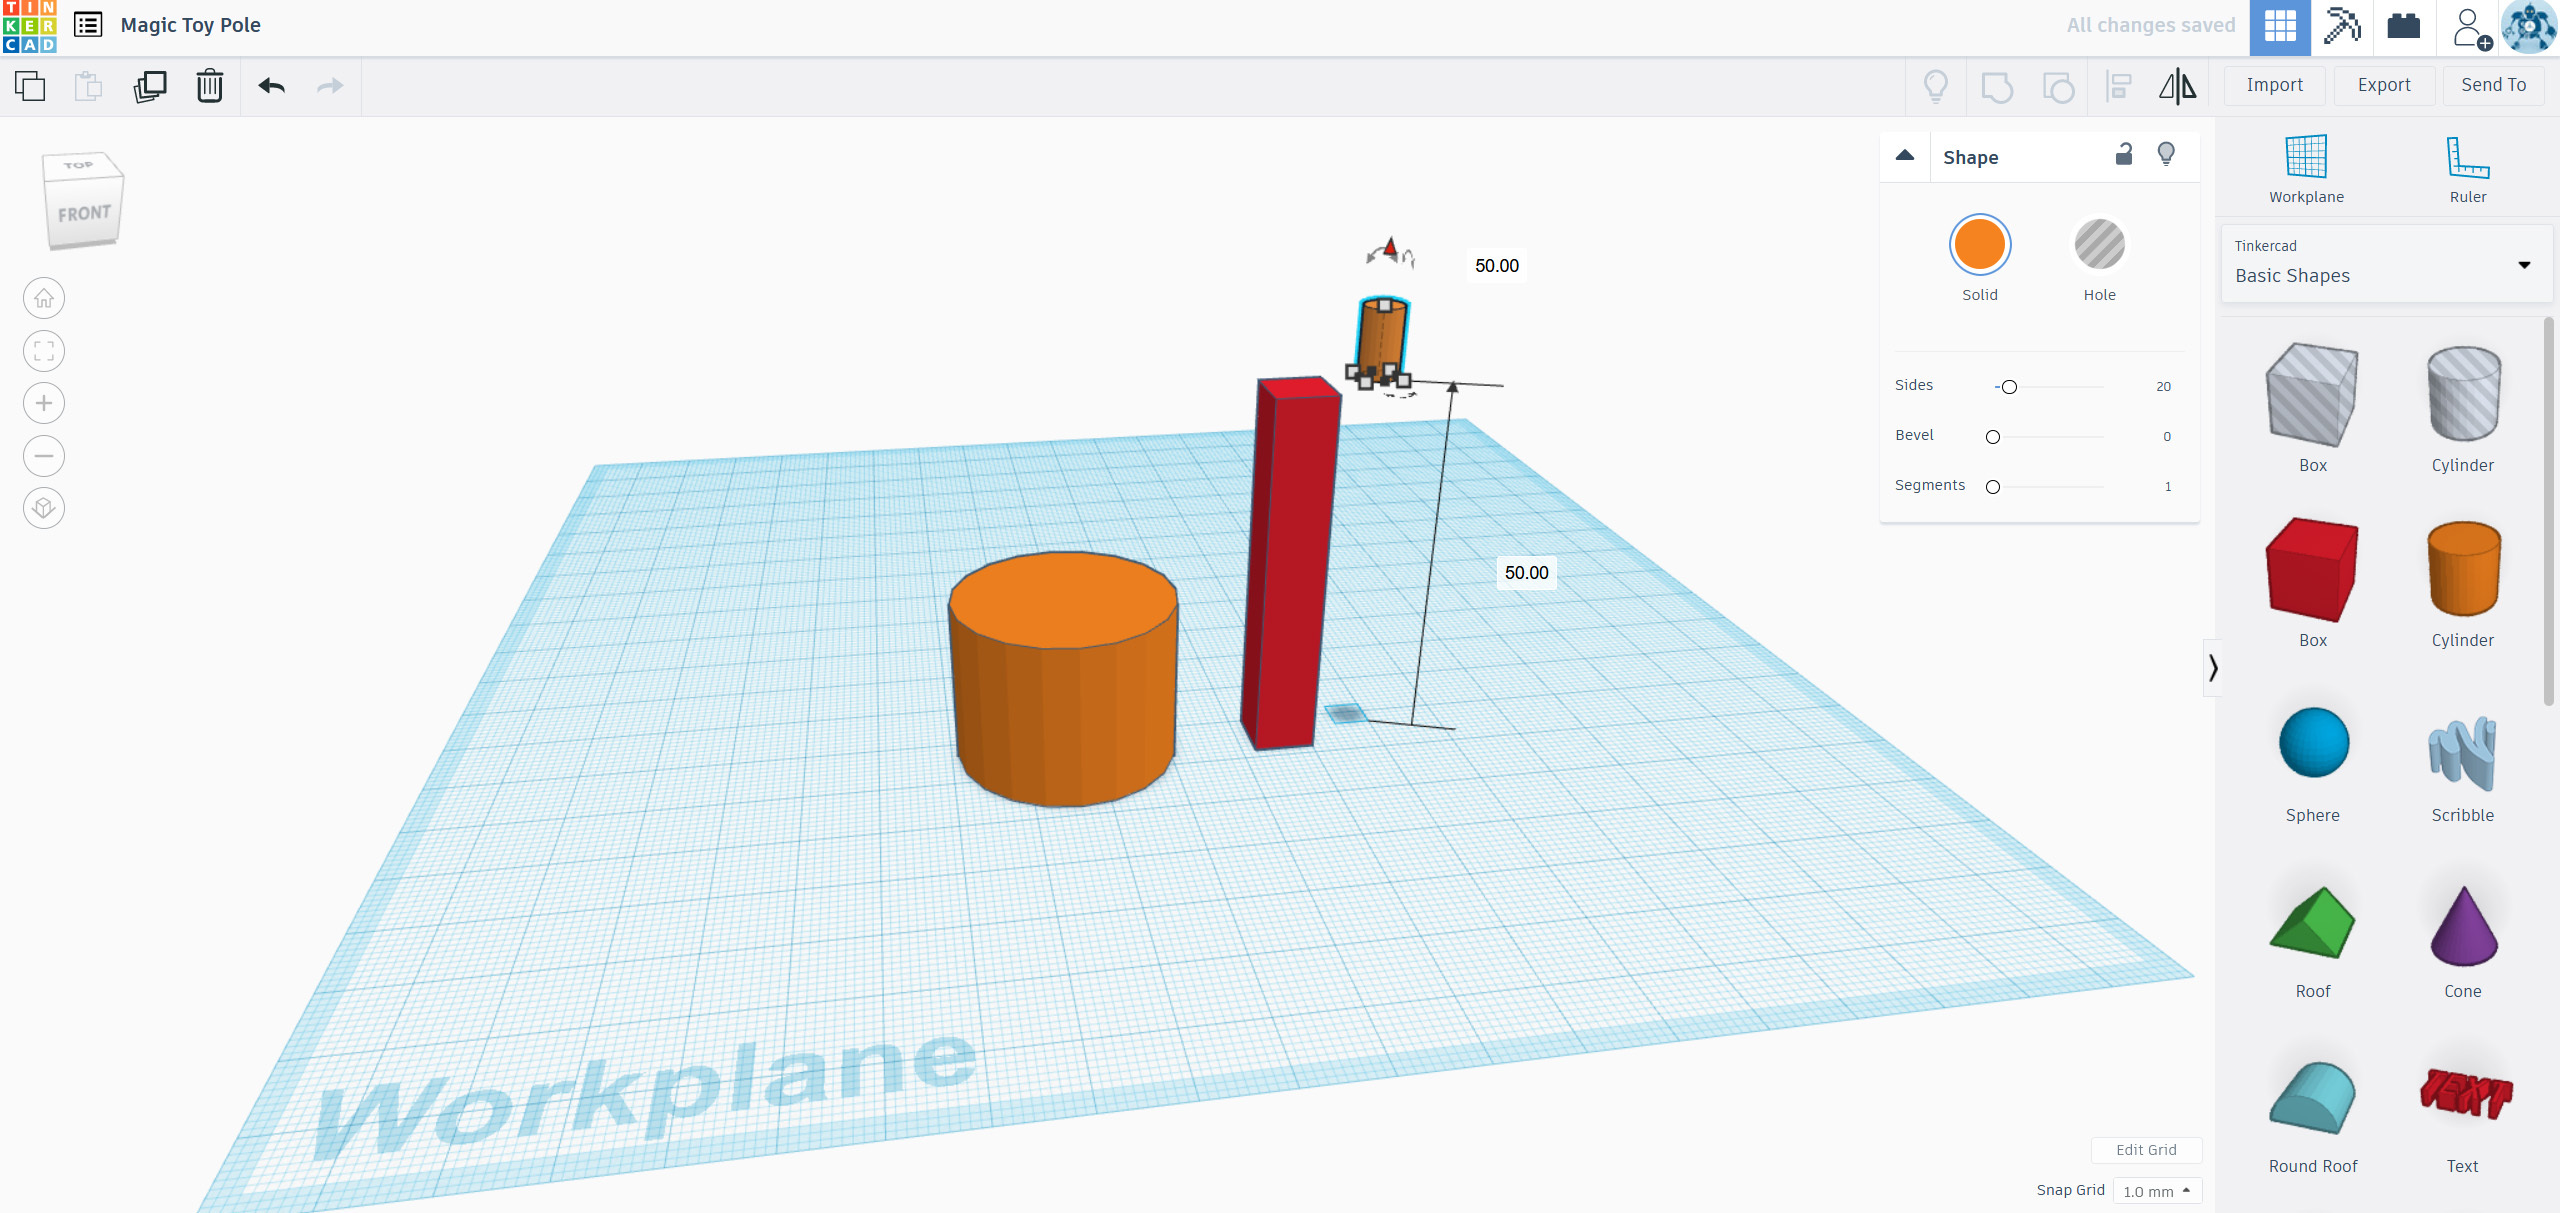Click the Duplicate and repeat icon
This screenshot has height=1213, width=2561.
(150, 86)
